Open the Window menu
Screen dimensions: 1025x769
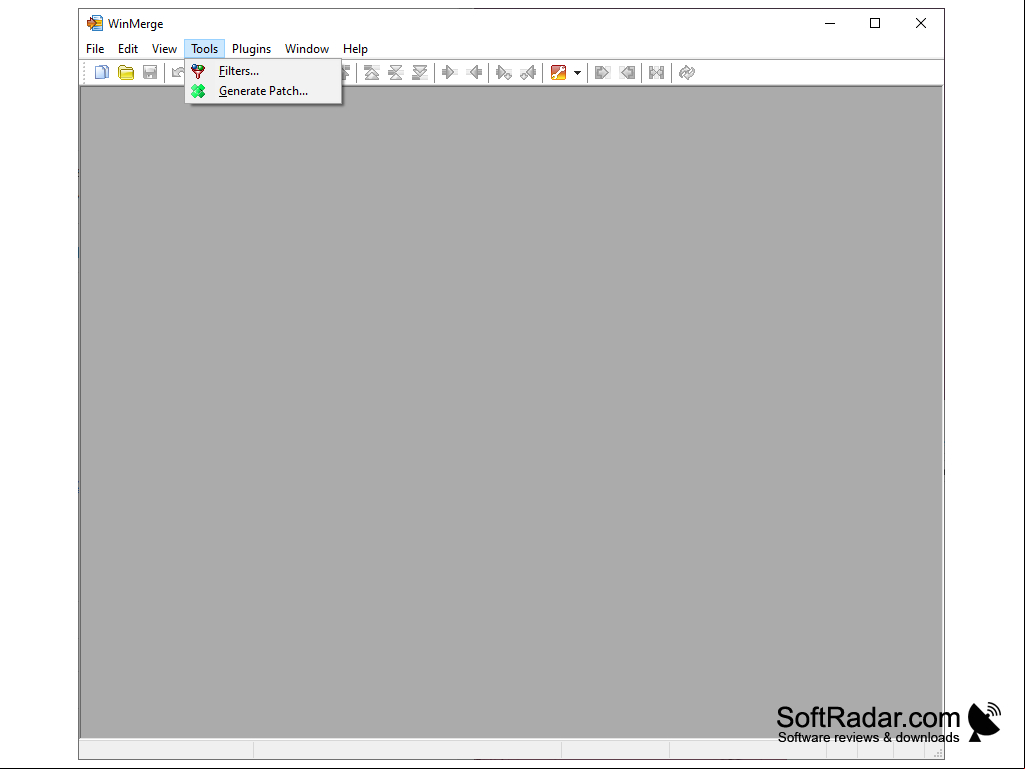pos(307,49)
